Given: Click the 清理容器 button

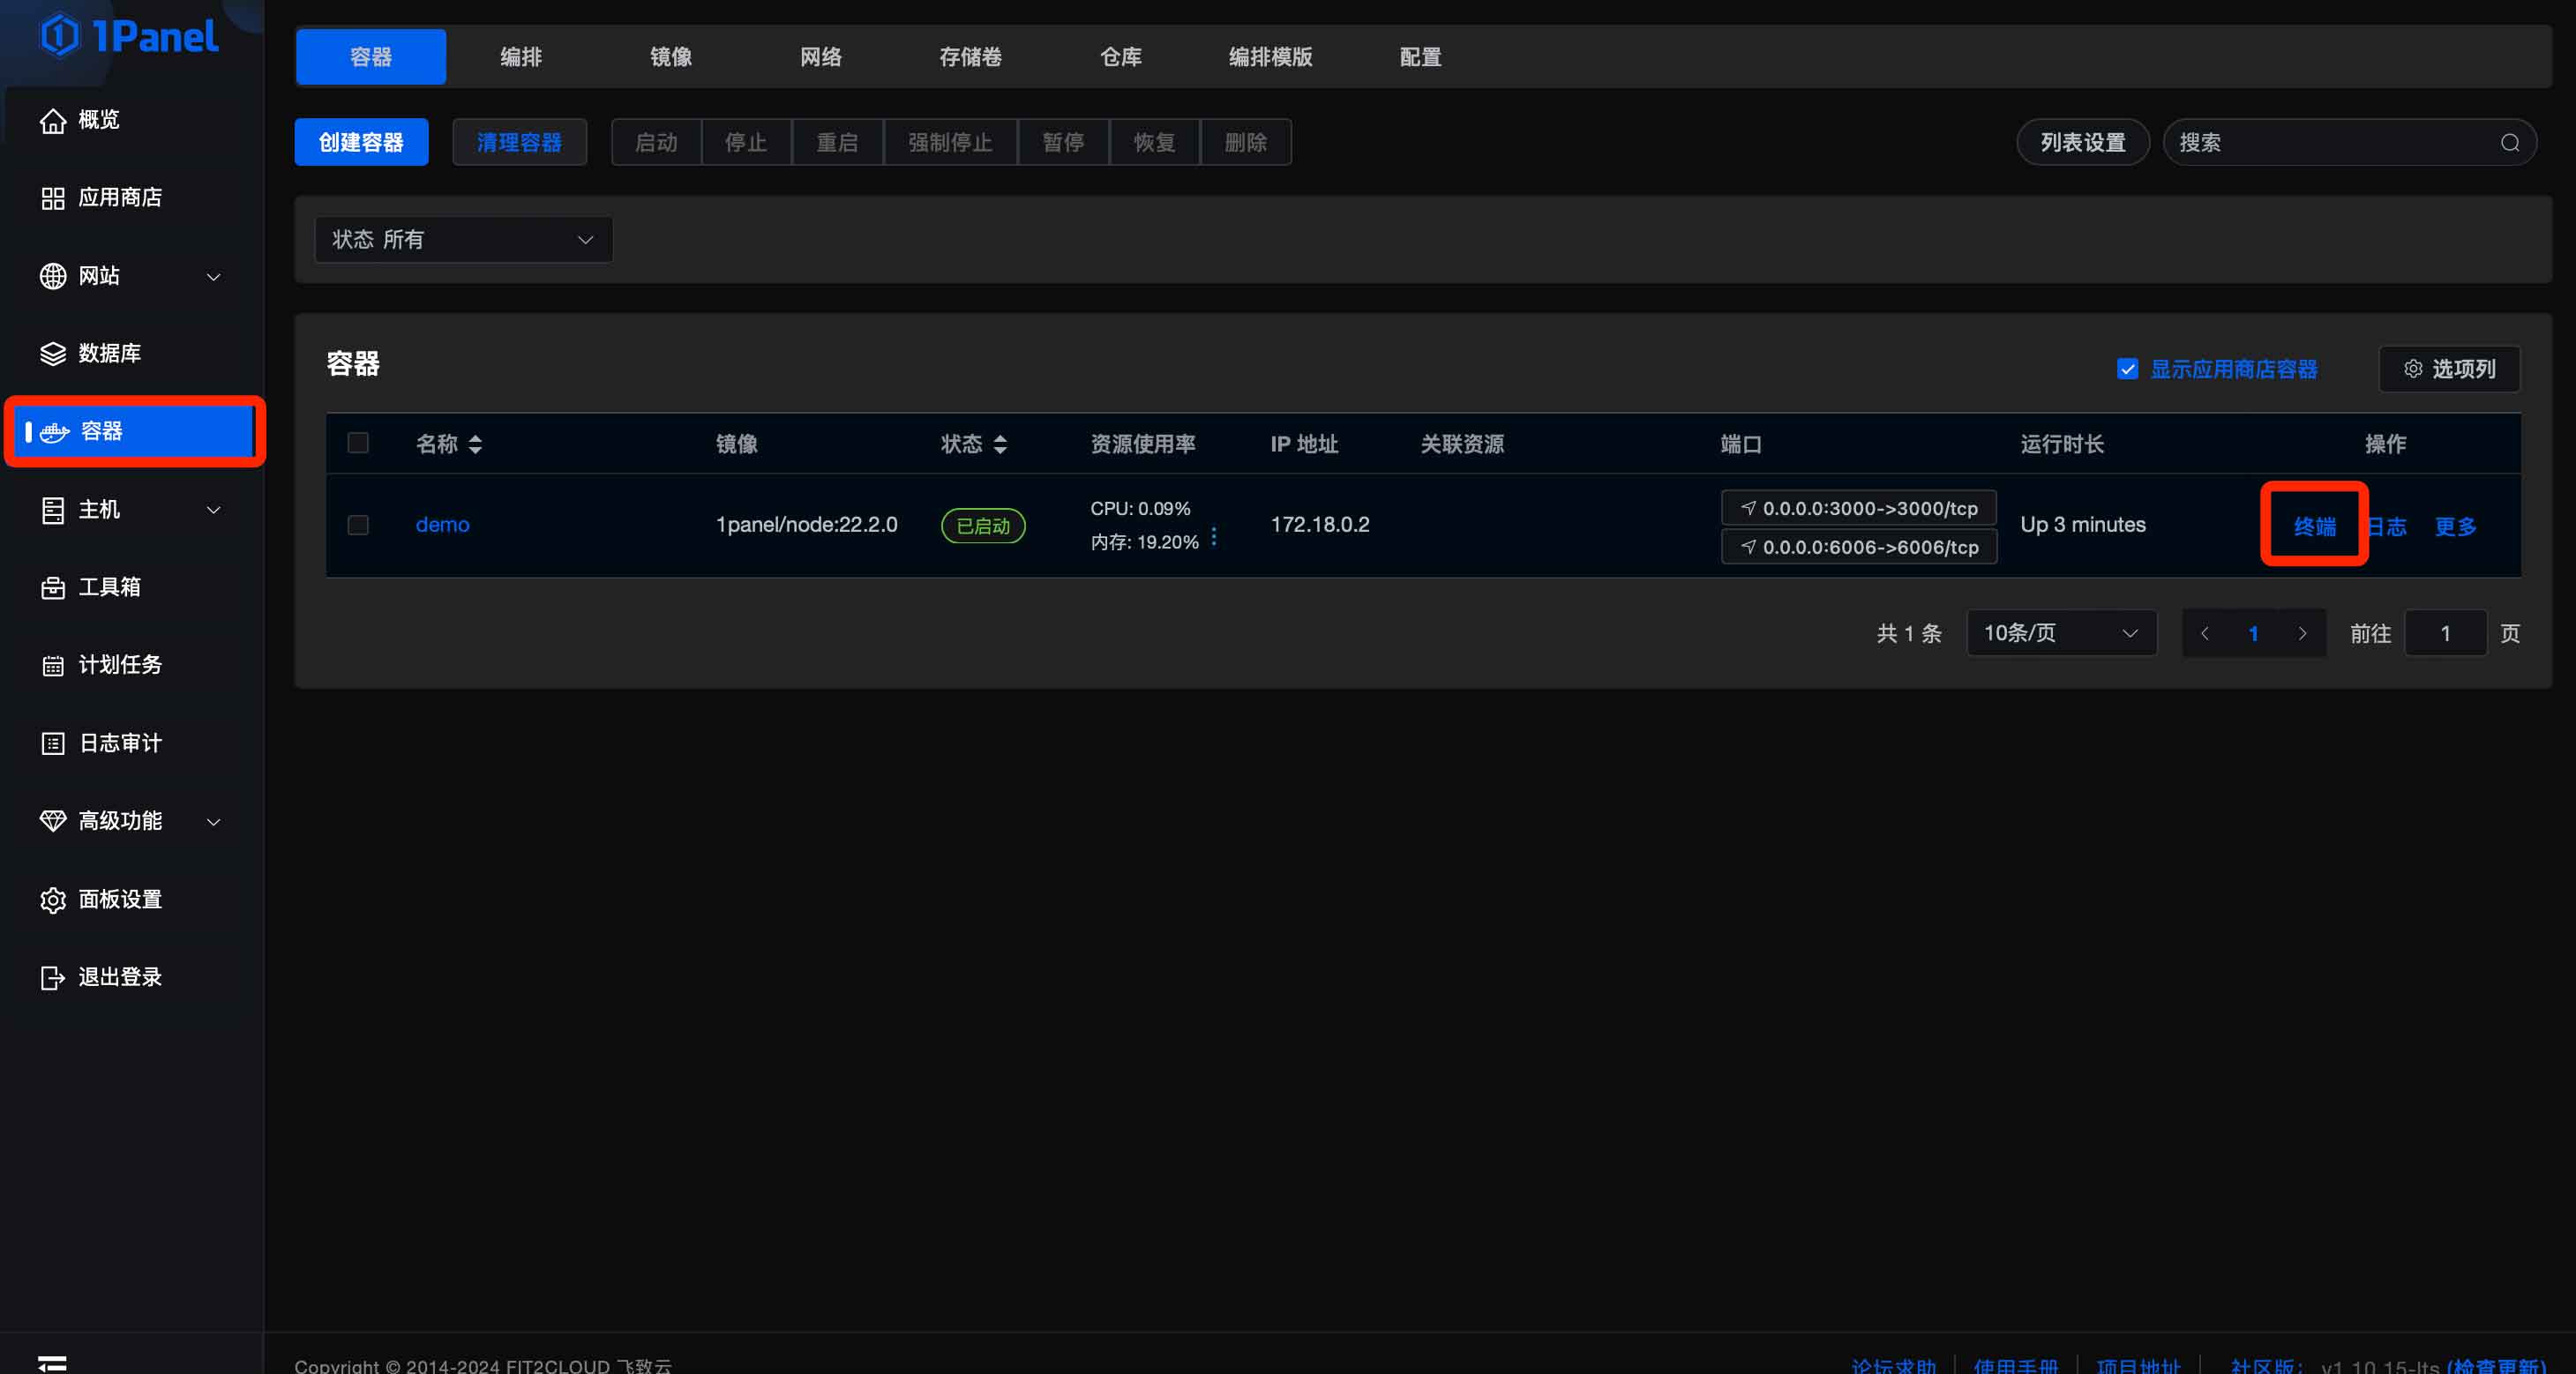Looking at the screenshot, I should (x=519, y=142).
